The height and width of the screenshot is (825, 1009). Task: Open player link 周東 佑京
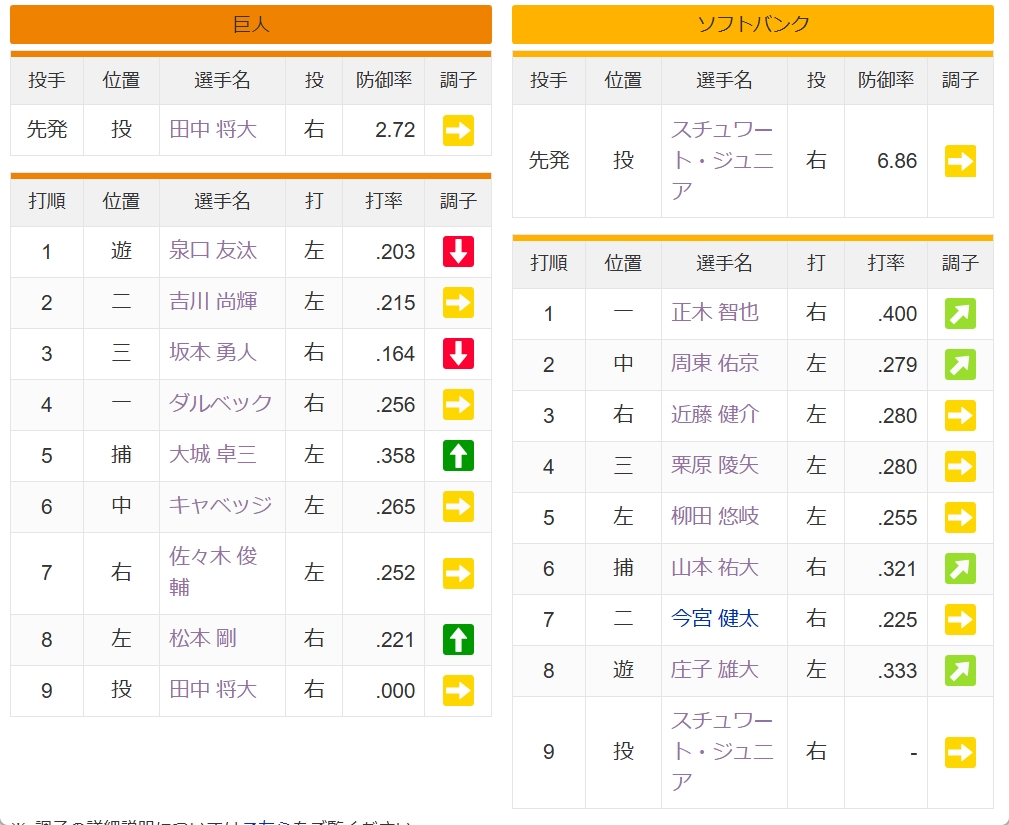715,363
